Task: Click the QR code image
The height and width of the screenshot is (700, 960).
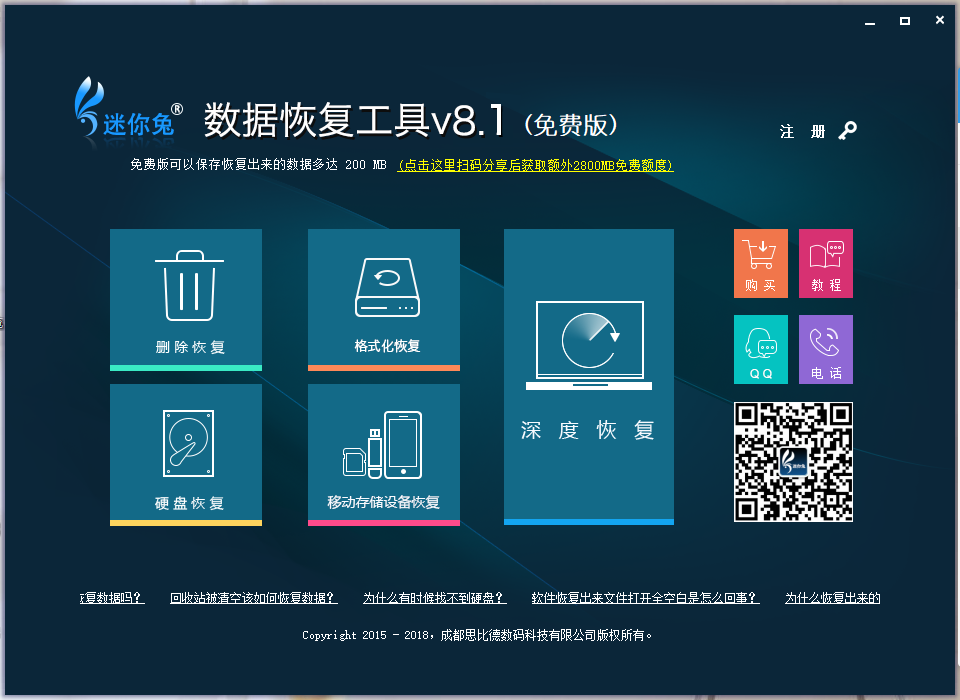Action: (793, 462)
